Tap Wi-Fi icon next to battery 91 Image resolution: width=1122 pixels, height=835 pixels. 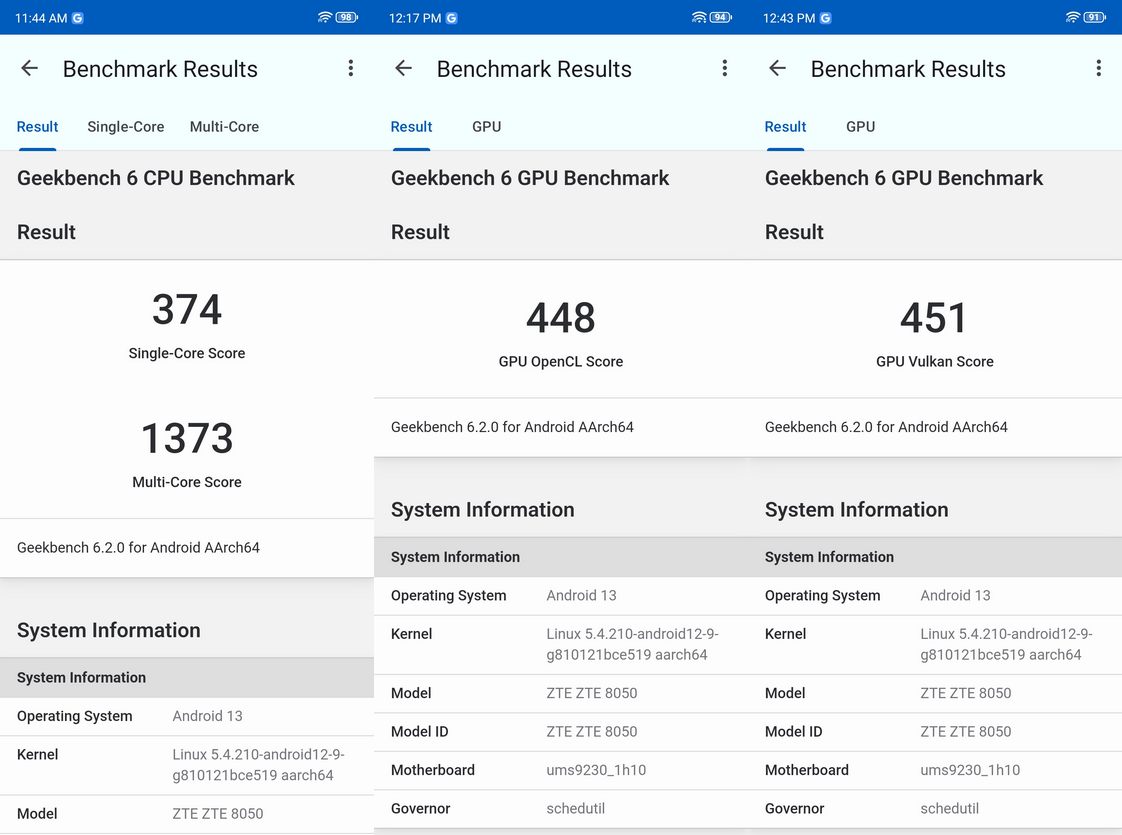(x=1073, y=17)
